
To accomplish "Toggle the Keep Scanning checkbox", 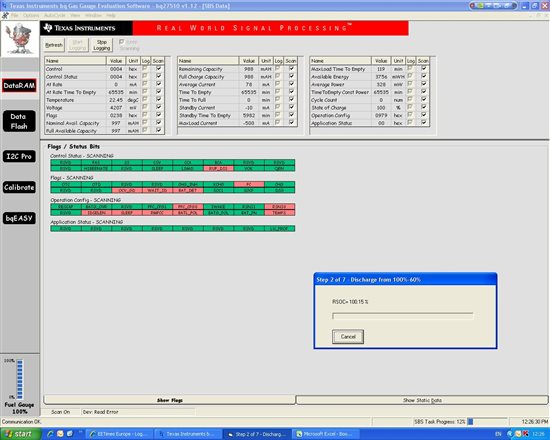I will coord(122,42).
